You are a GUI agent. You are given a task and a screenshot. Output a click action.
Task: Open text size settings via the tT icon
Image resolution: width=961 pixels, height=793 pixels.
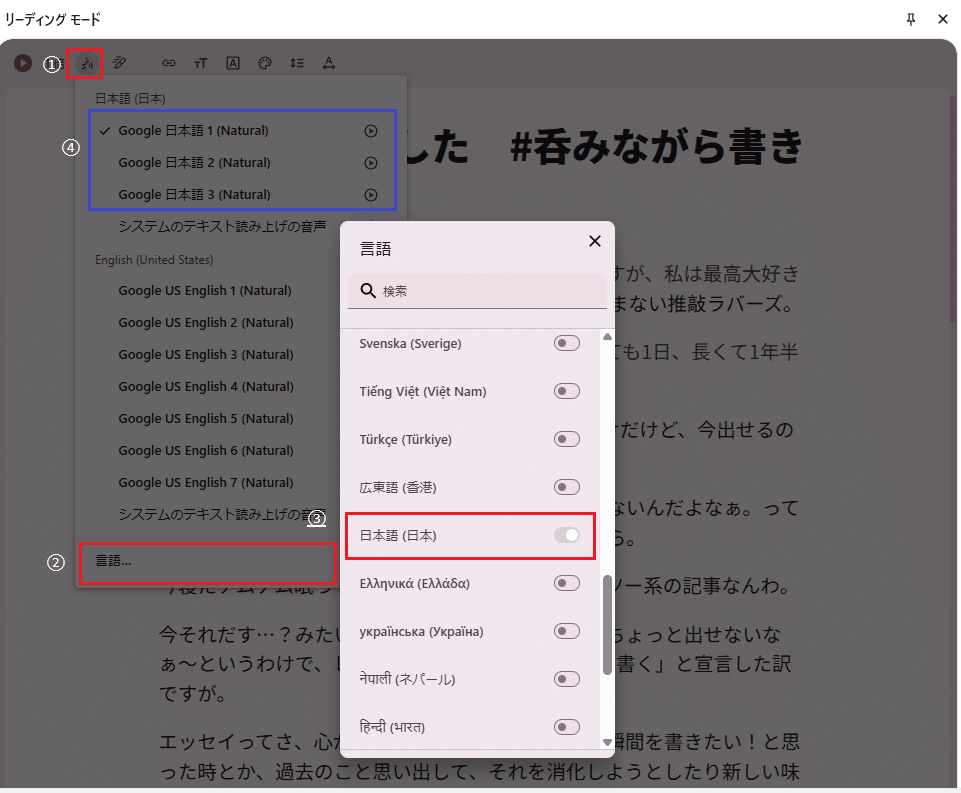pos(200,63)
